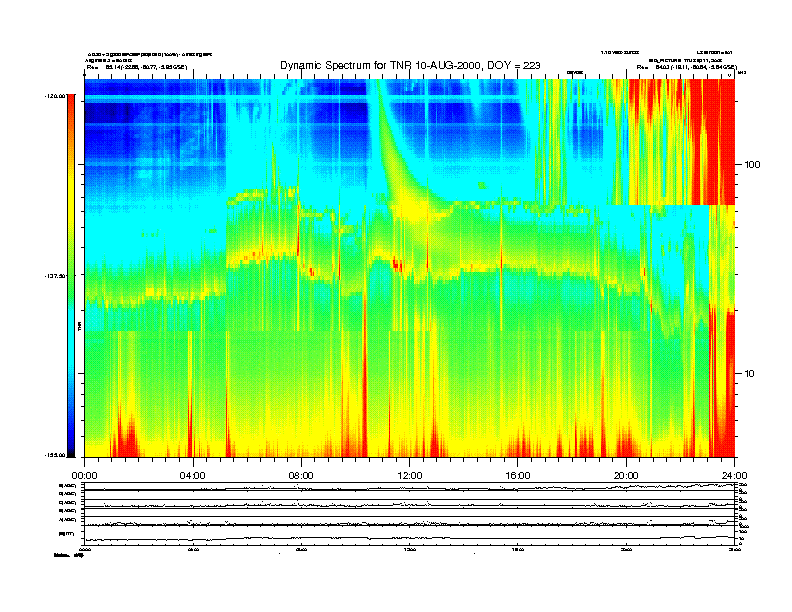The image size is (792, 612).
Task: Click the 100 frequency axis label
Action: [x=752, y=165]
